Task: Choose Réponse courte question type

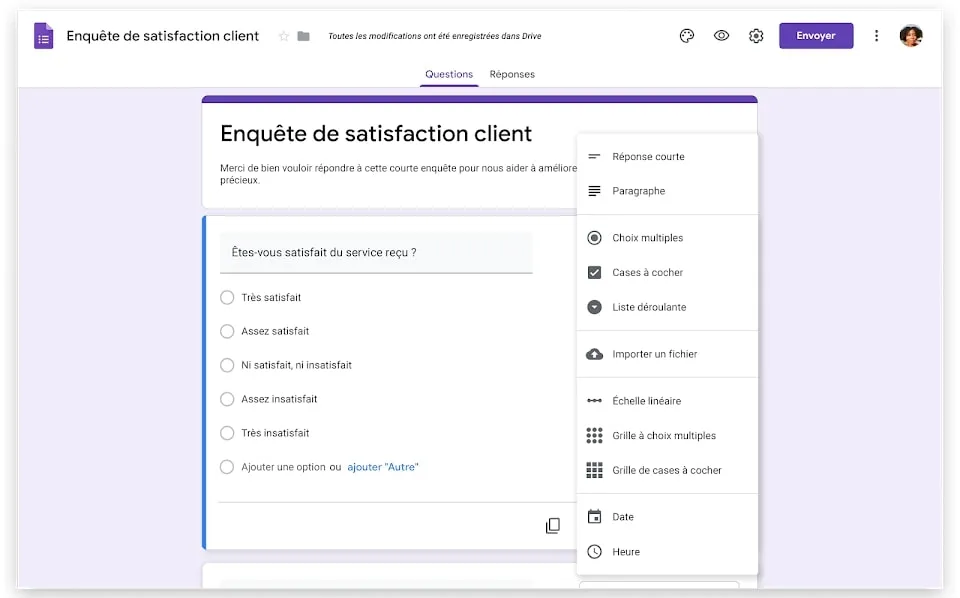Action: tap(667, 156)
